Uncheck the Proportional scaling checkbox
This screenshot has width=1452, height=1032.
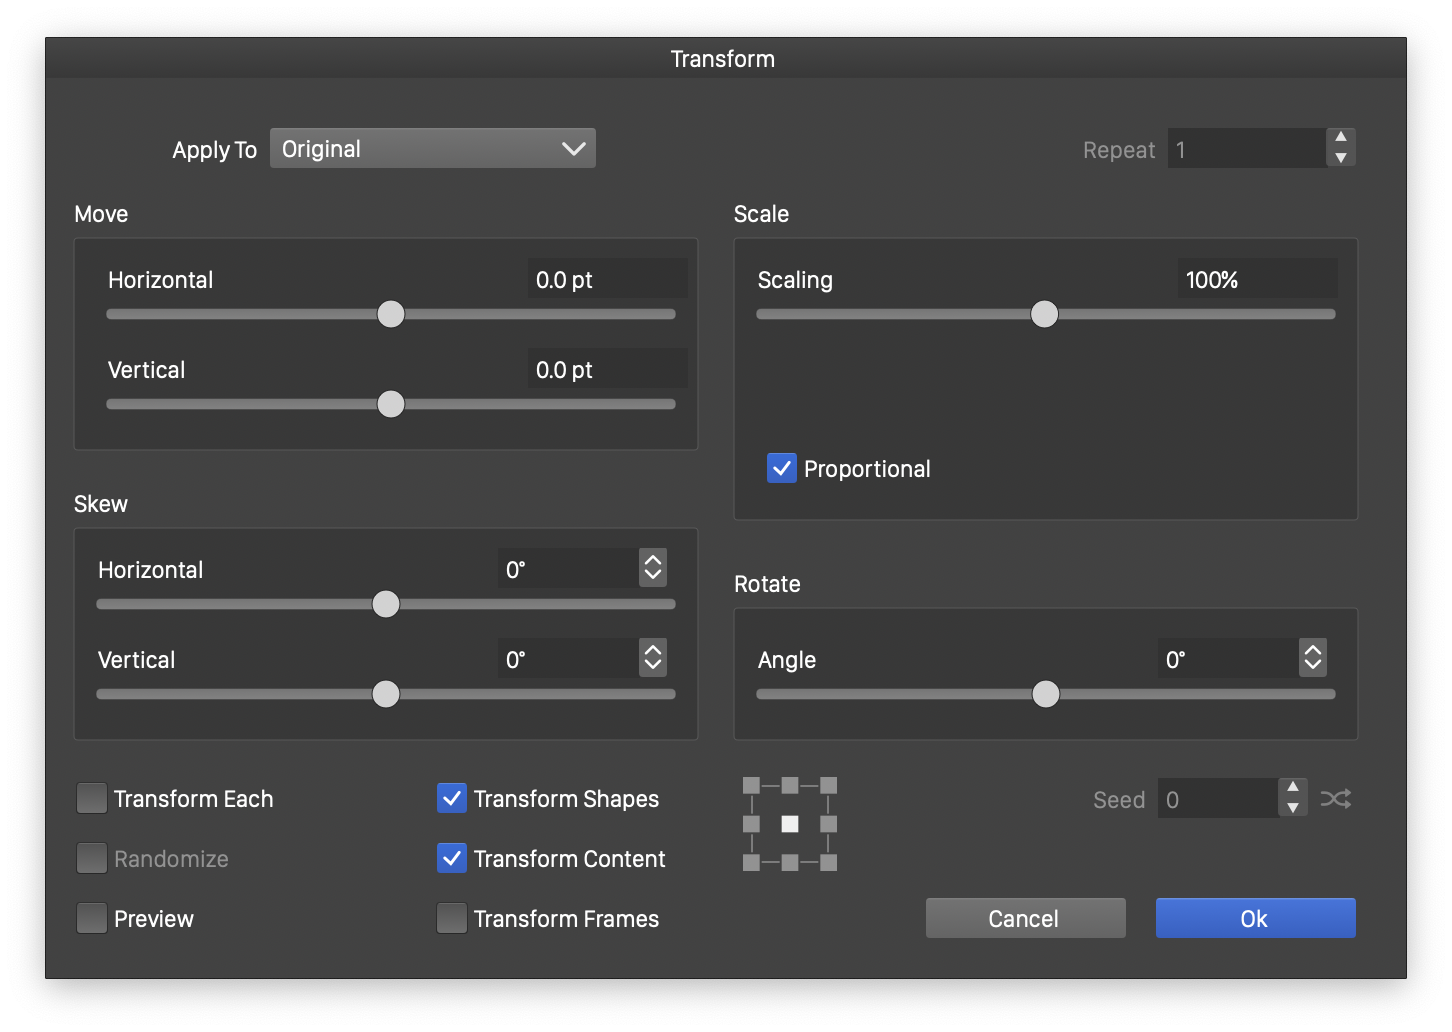click(x=781, y=468)
